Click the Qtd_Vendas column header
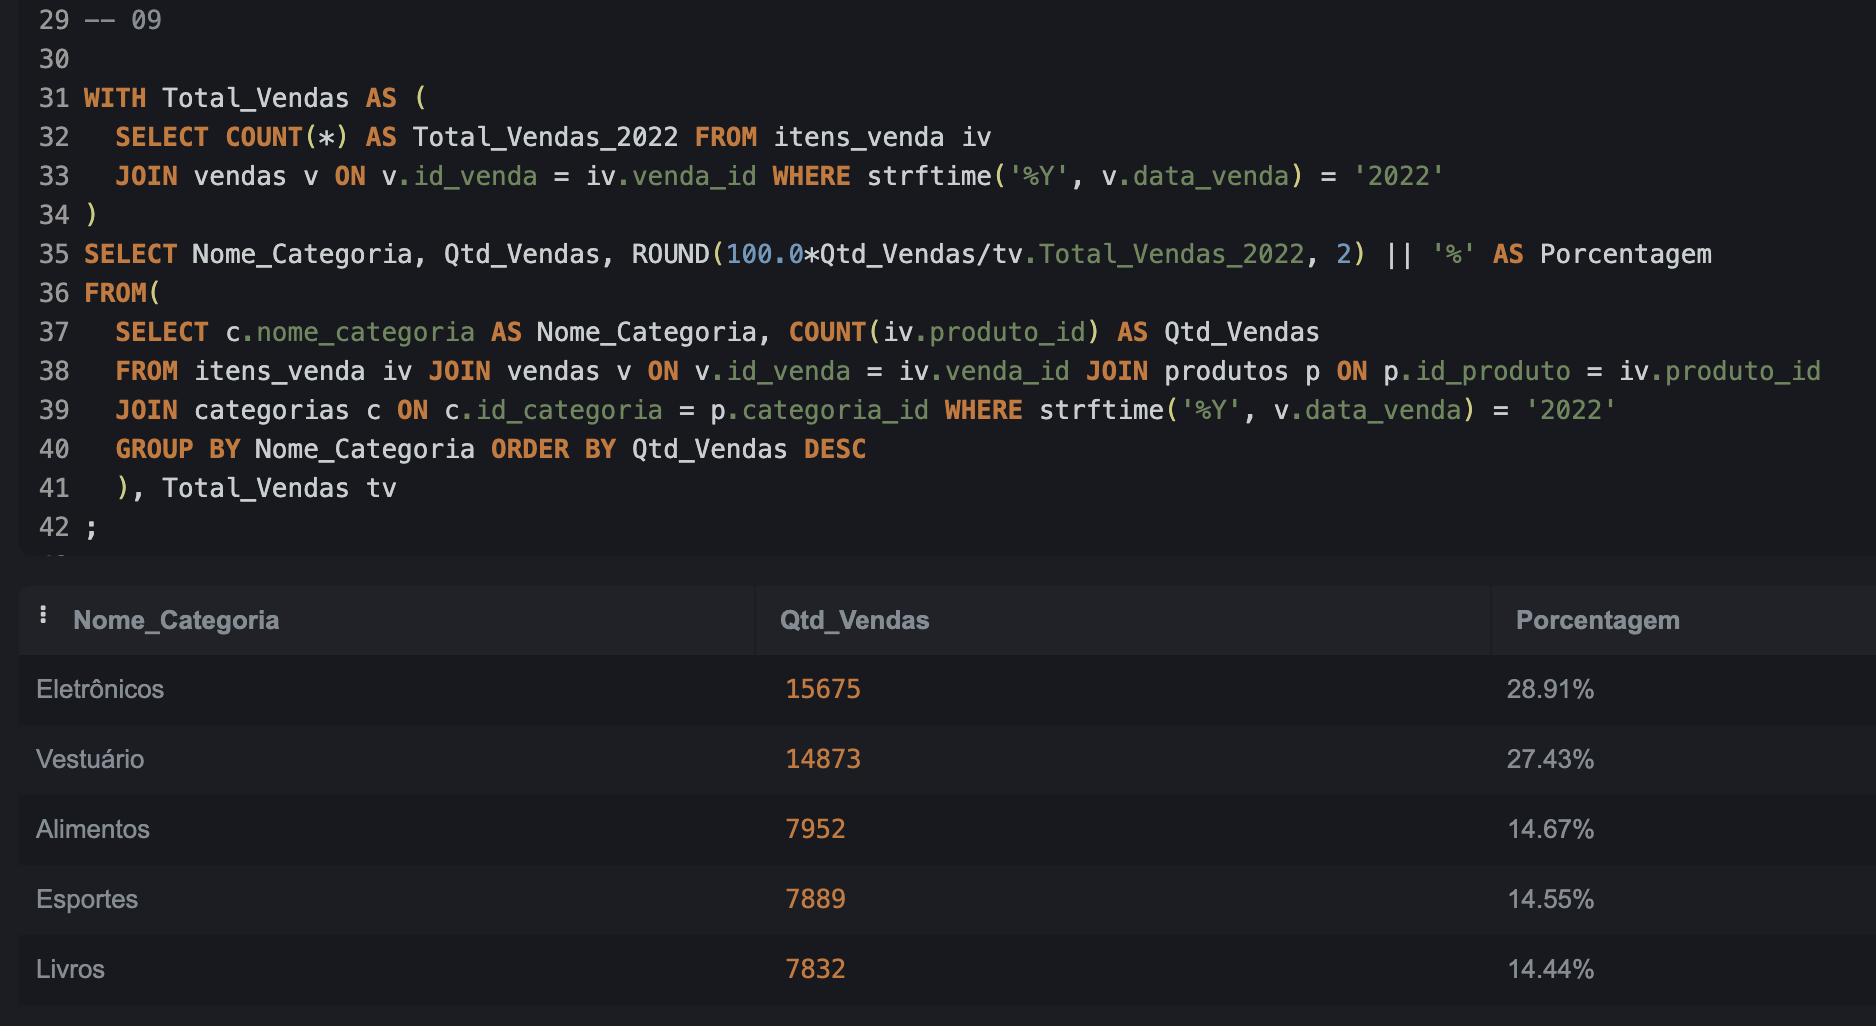 (854, 620)
